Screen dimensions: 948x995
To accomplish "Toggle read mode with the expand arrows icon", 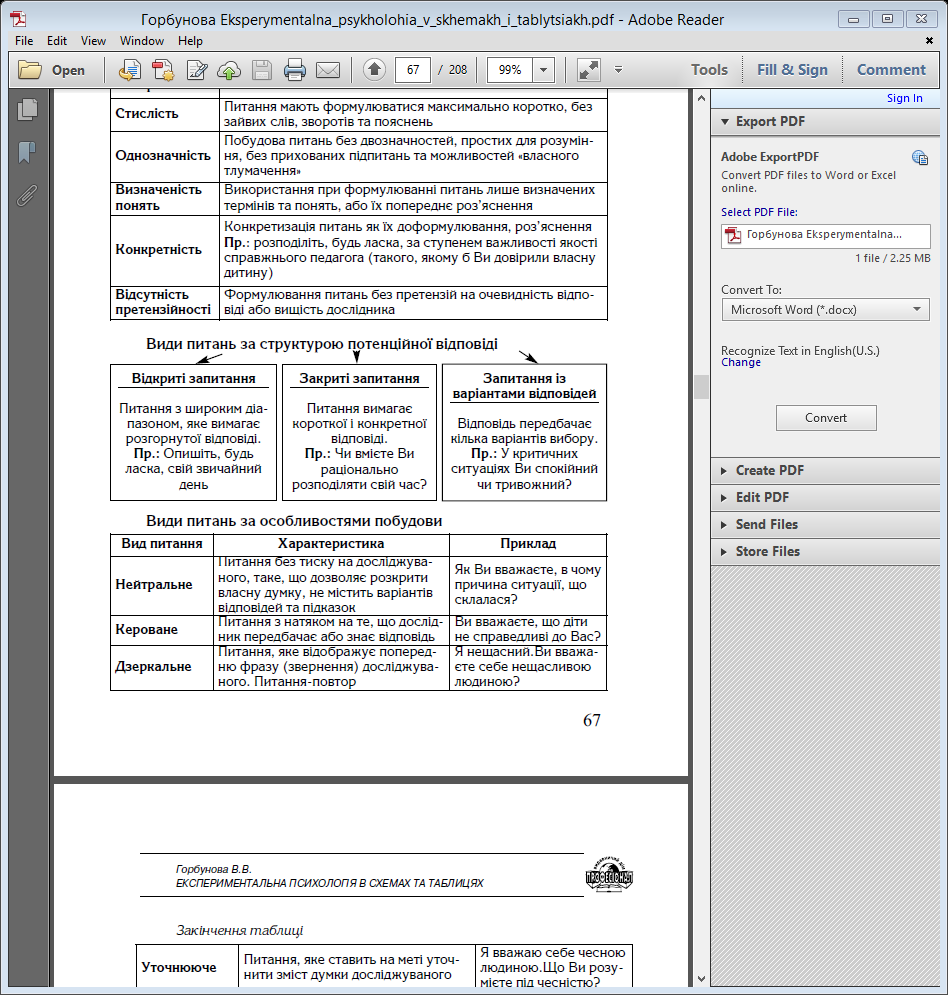I will pos(589,70).
